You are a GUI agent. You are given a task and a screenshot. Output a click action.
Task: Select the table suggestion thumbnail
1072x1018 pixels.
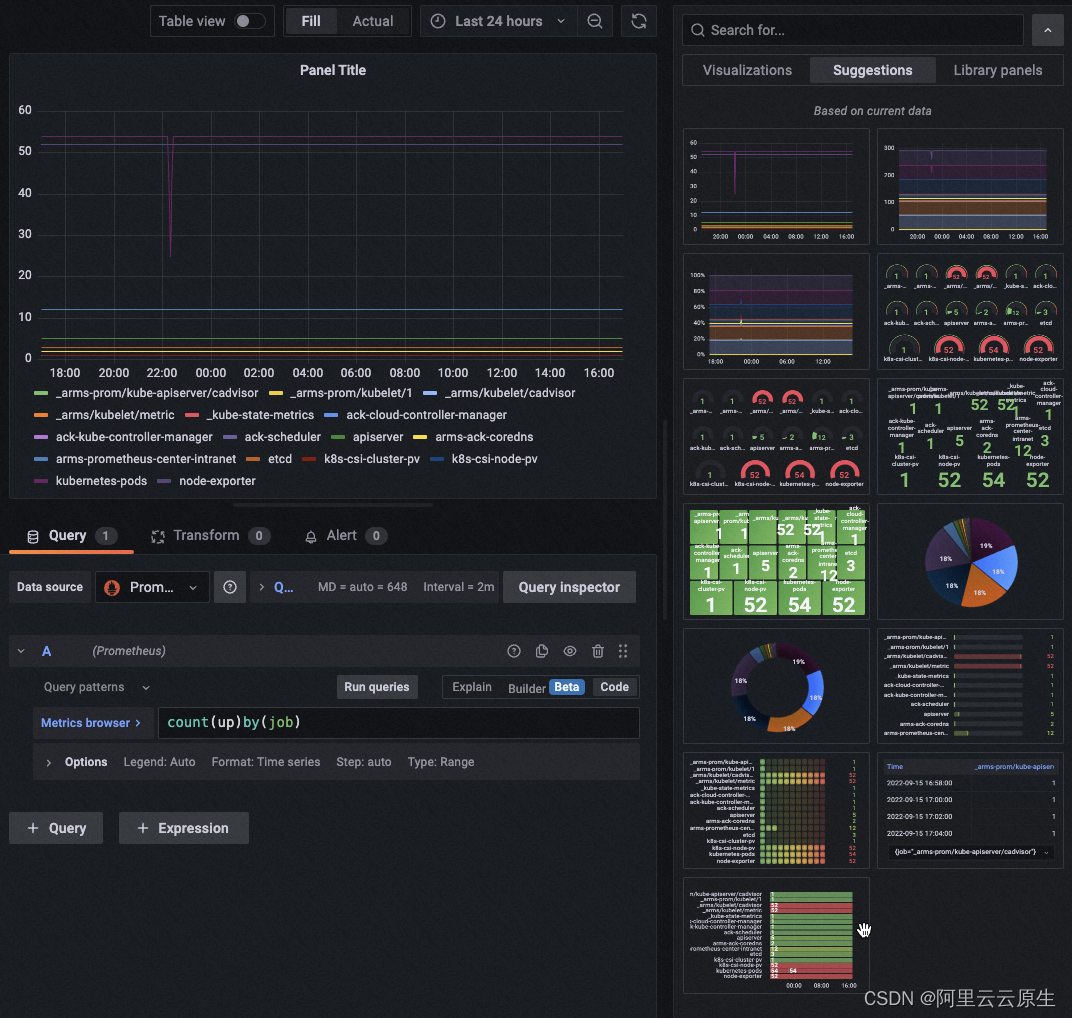click(x=970, y=811)
